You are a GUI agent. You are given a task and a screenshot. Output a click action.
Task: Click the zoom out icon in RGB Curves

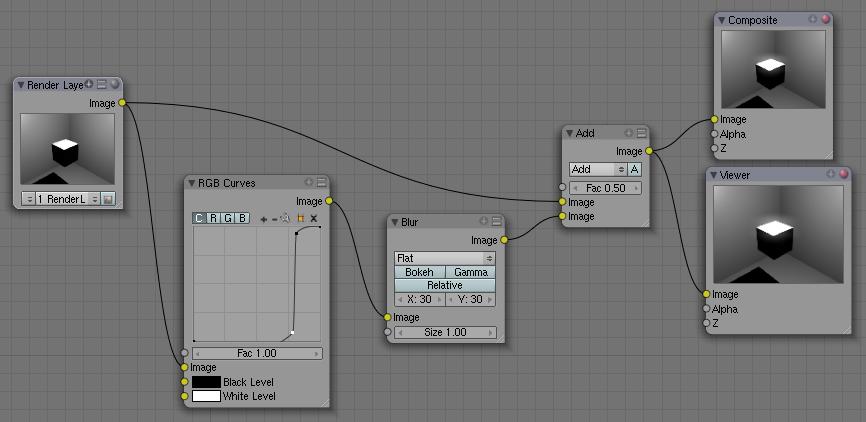pos(275,218)
